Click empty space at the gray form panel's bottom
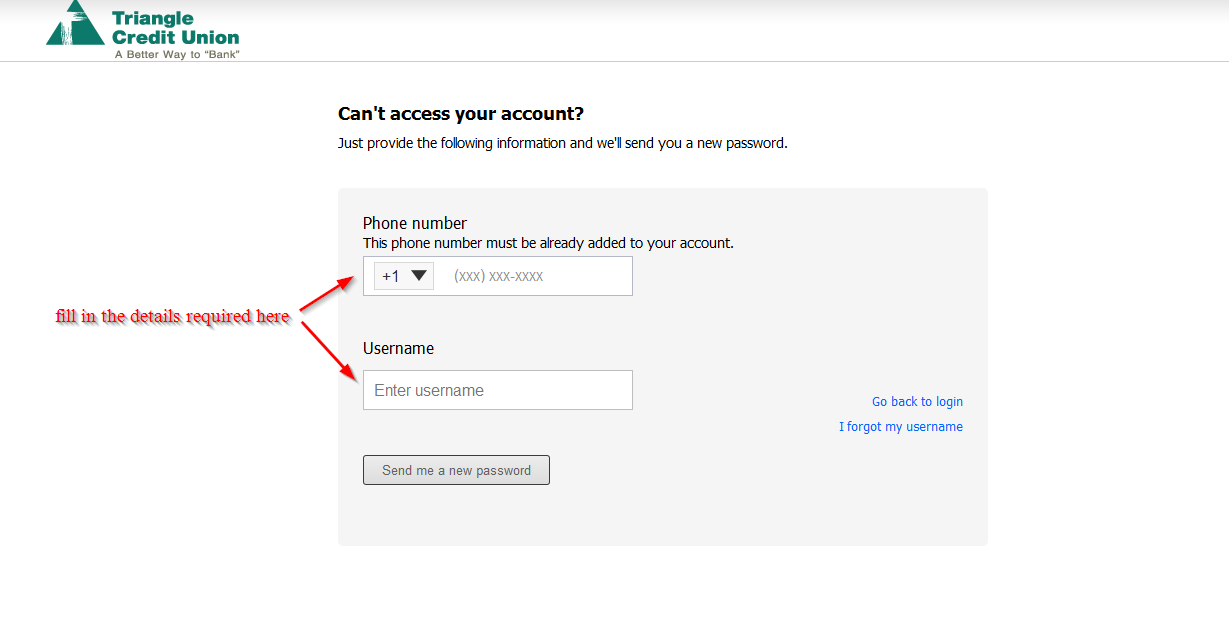This screenshot has width=1229, height=642. [662, 518]
